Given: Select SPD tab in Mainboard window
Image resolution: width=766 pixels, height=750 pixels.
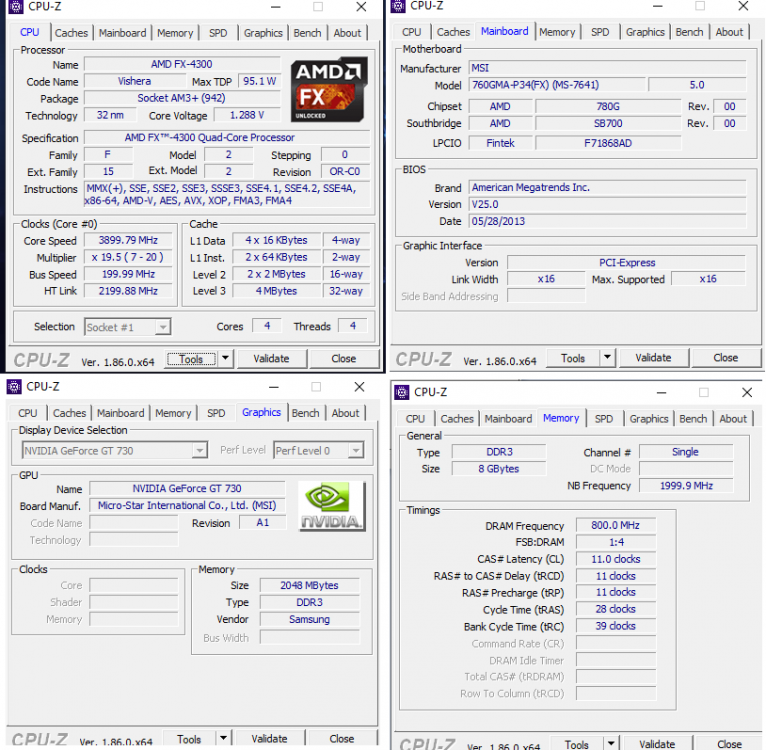Looking at the screenshot, I should 600,32.
